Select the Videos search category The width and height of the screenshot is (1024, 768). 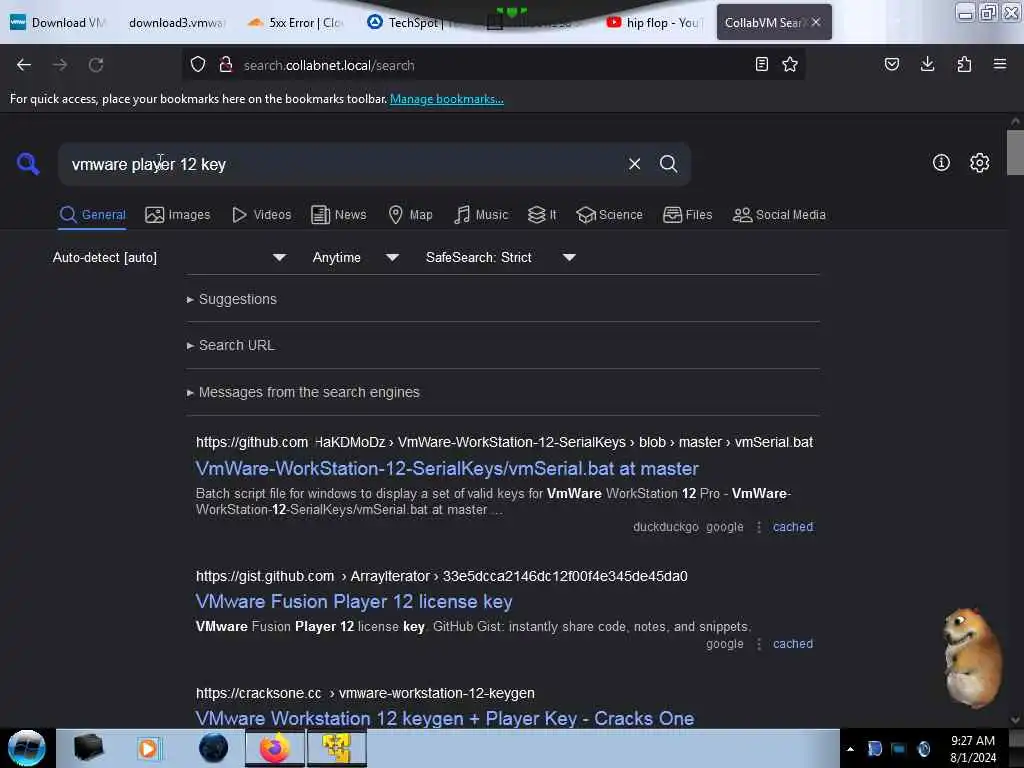(261, 215)
